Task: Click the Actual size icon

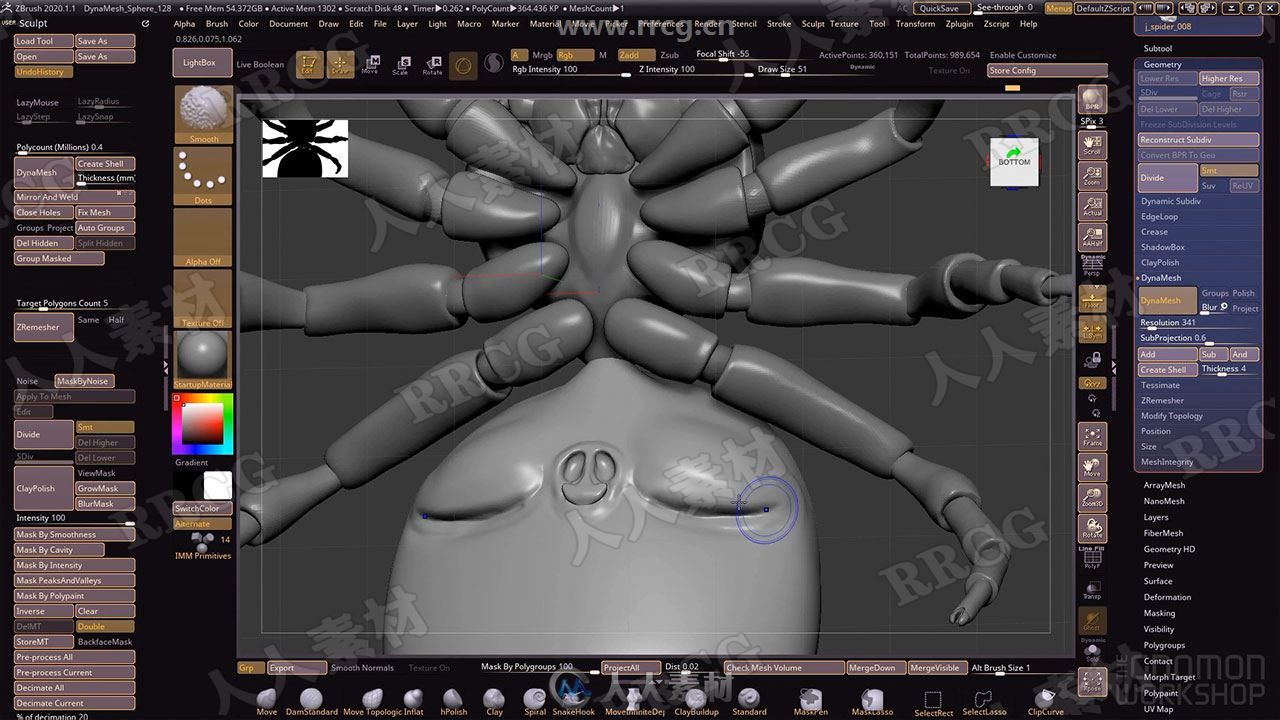Action: (x=1092, y=207)
